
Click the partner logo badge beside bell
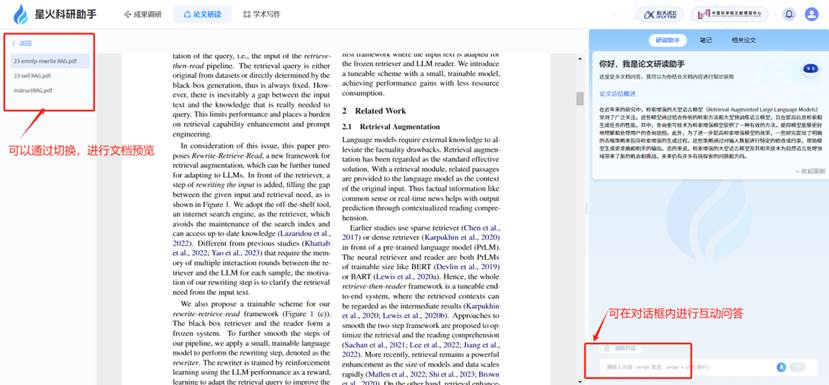[x=660, y=14]
